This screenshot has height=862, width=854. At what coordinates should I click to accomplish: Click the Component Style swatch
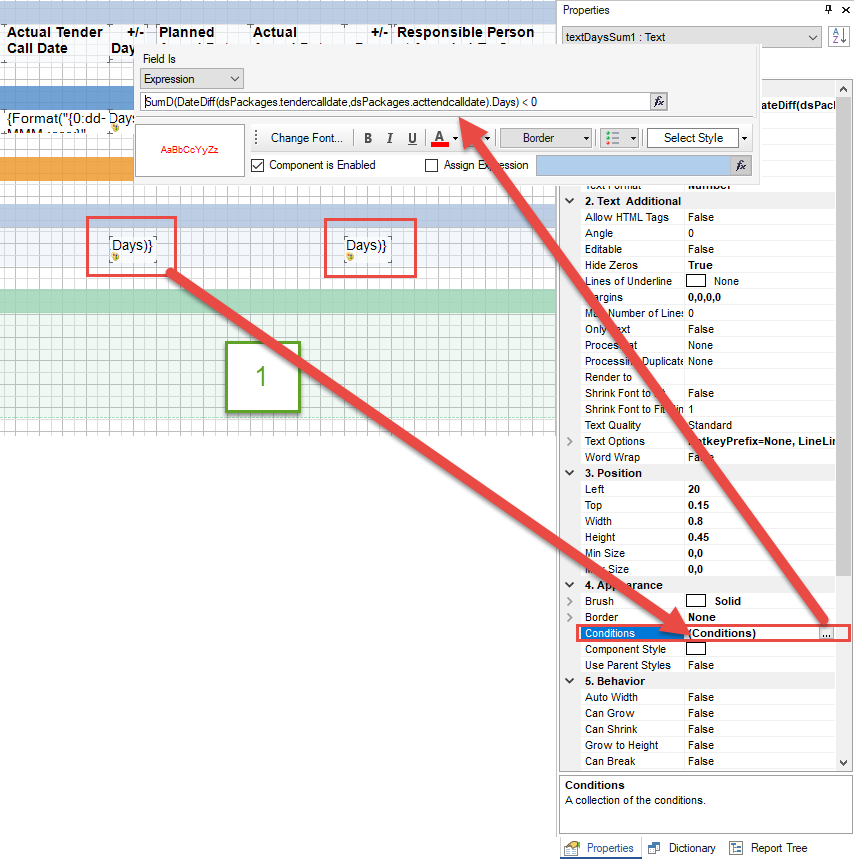coord(696,649)
